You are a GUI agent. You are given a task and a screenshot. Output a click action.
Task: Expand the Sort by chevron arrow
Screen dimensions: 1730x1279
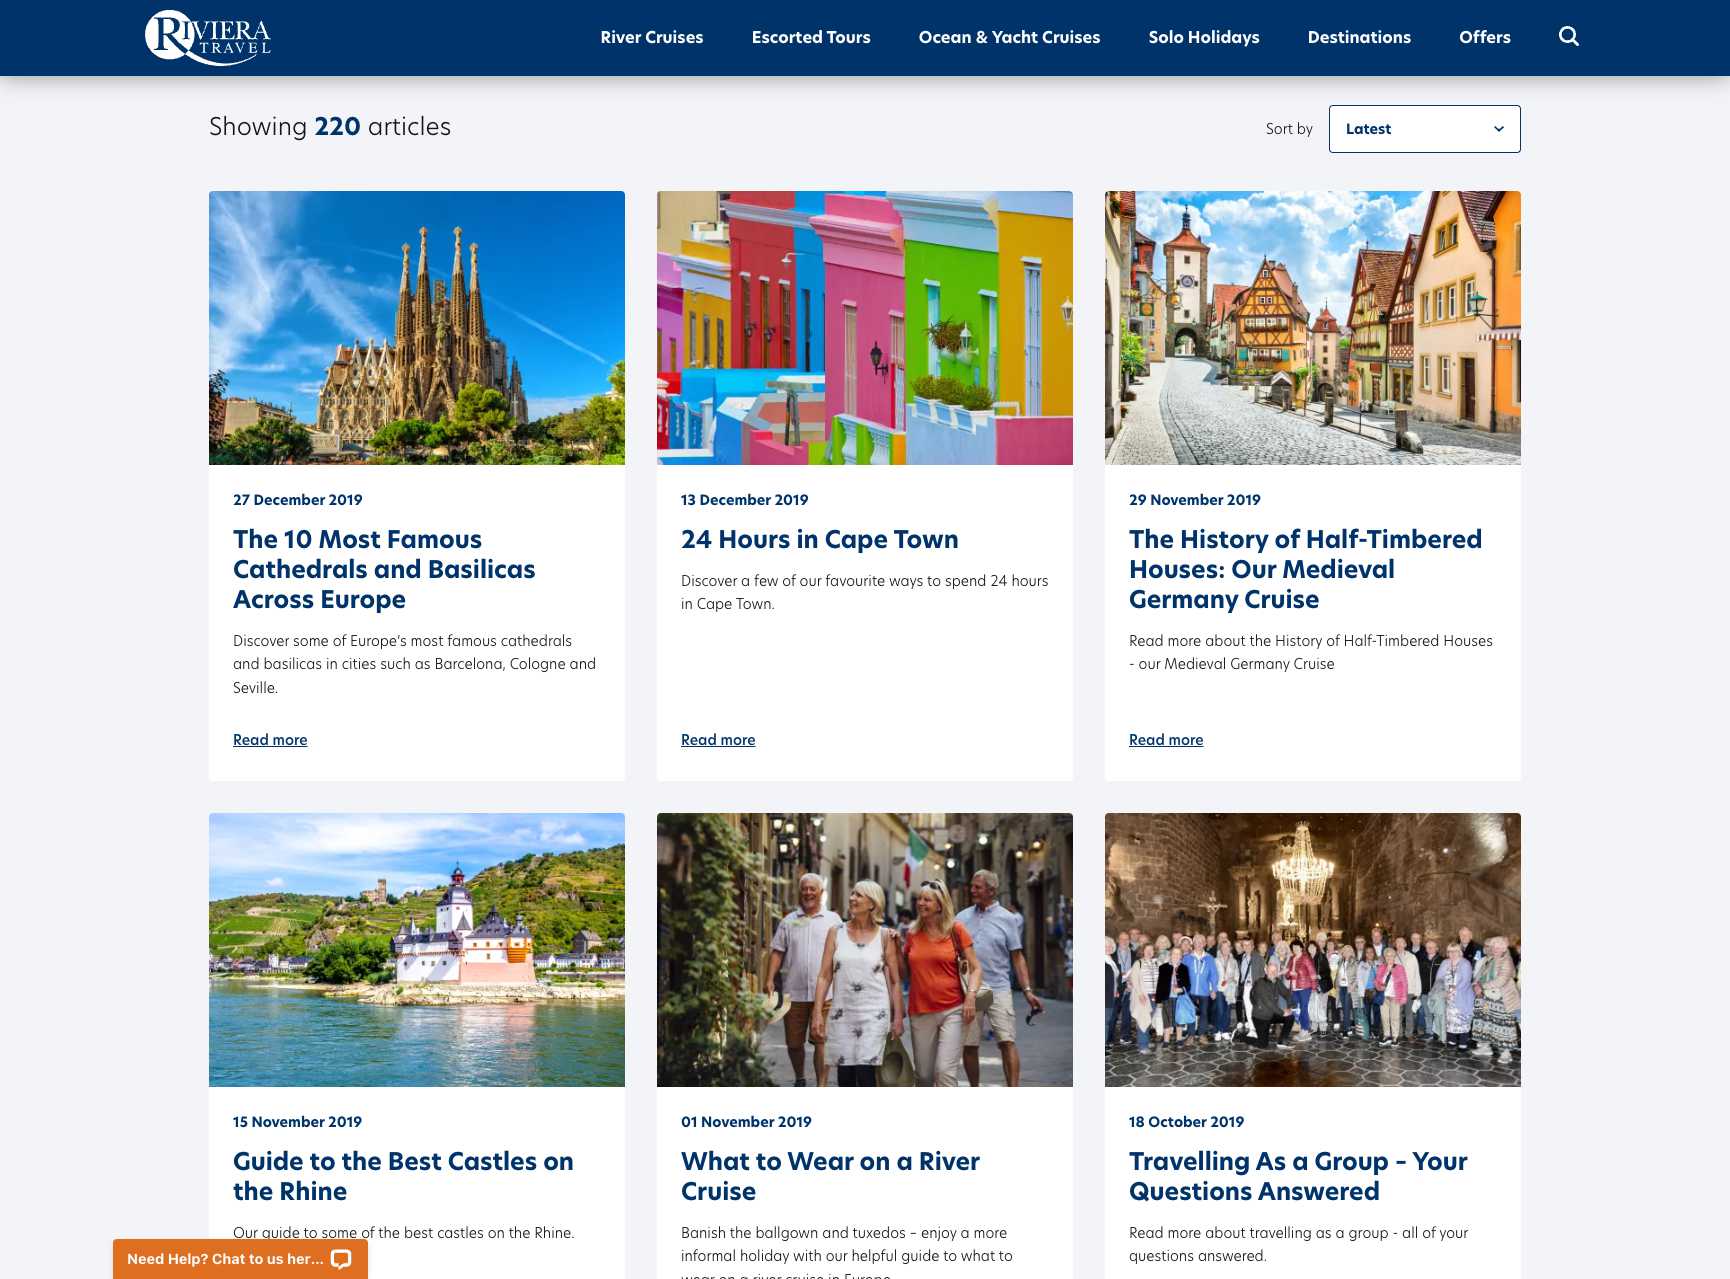click(x=1498, y=129)
